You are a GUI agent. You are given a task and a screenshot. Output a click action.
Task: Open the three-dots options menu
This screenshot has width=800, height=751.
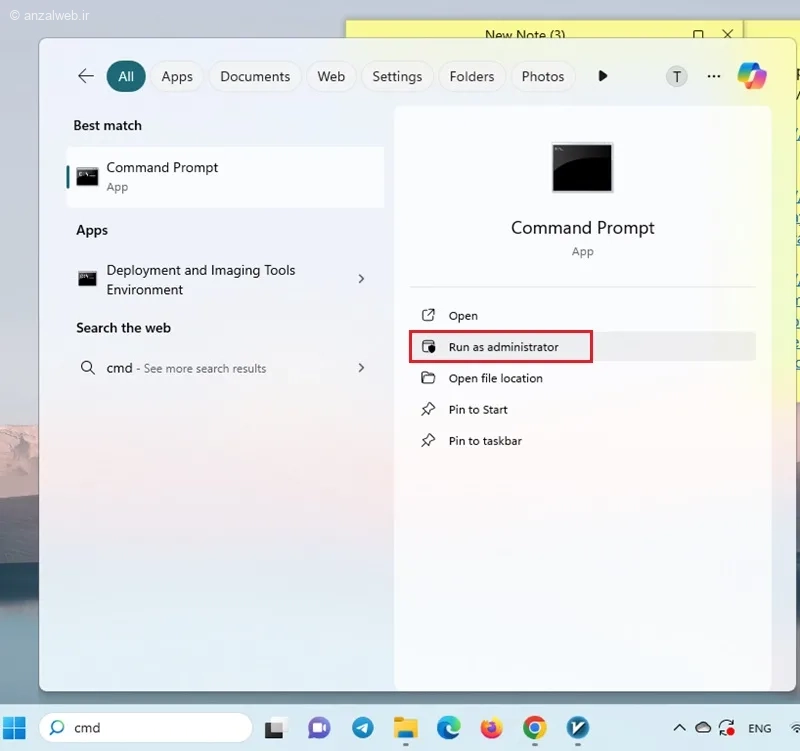click(714, 77)
